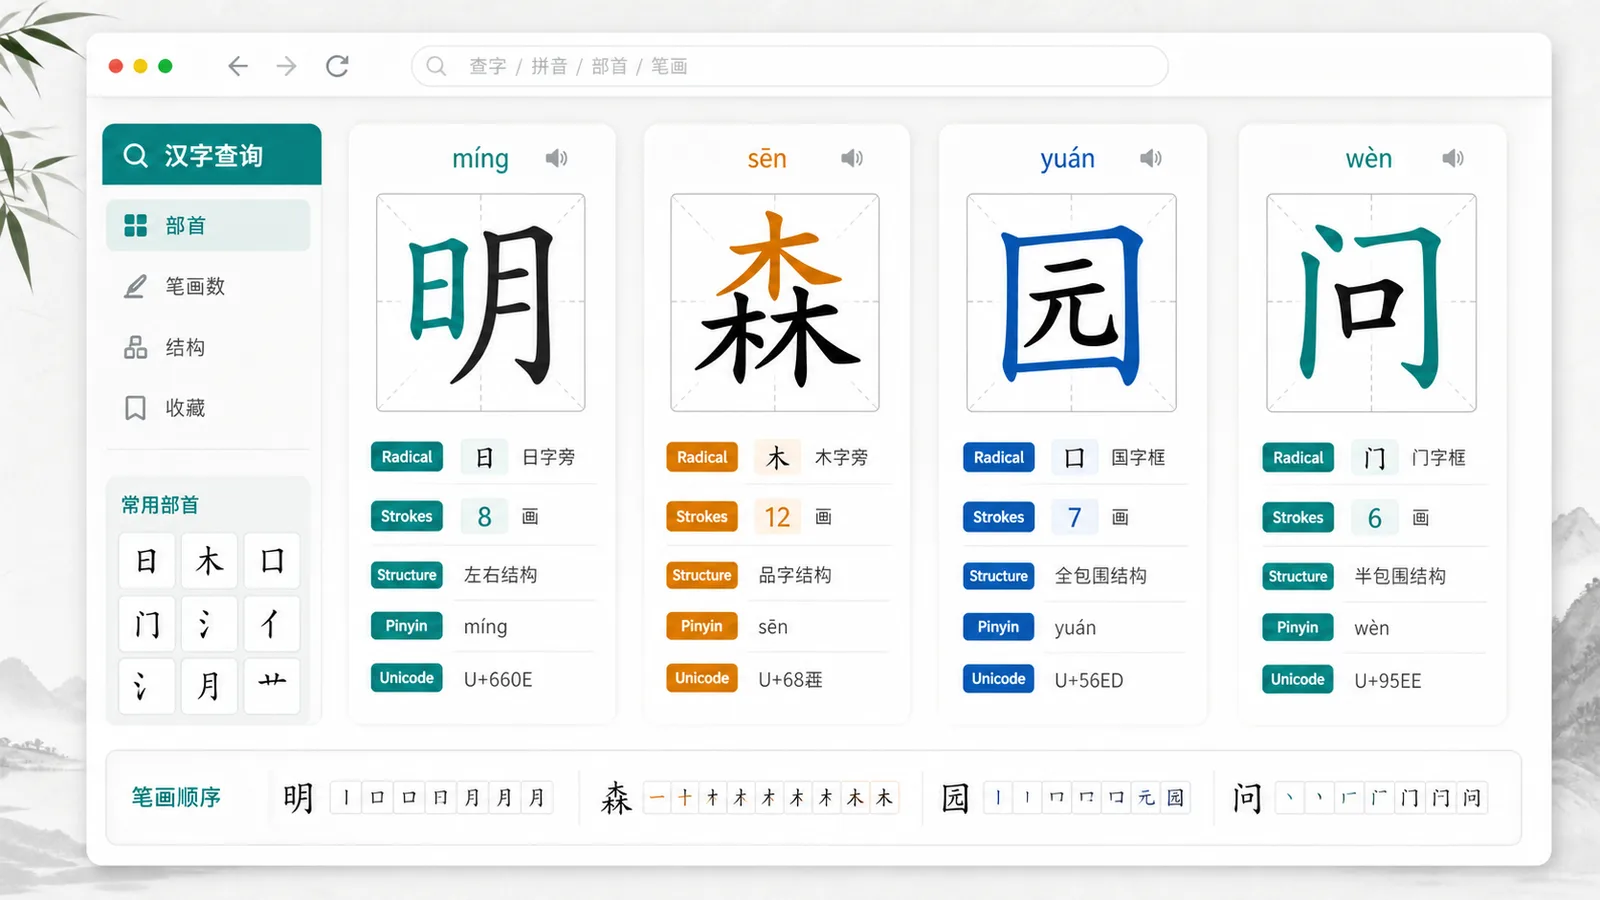Image resolution: width=1600 pixels, height=900 pixels.
Task: Click the Unicode value U+56ED
Action: pyautogui.click(x=1089, y=681)
